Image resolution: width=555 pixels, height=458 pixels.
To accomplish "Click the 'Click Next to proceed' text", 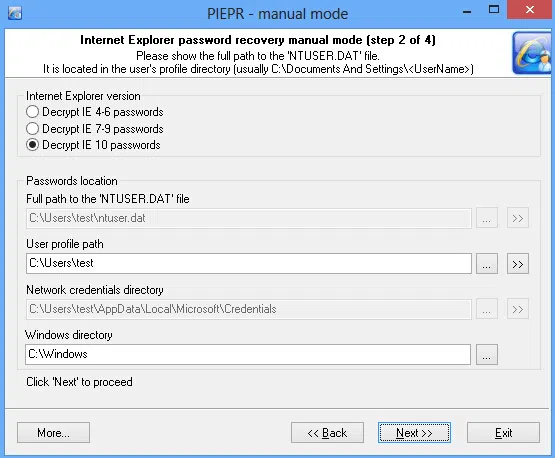I will pos(79,382).
